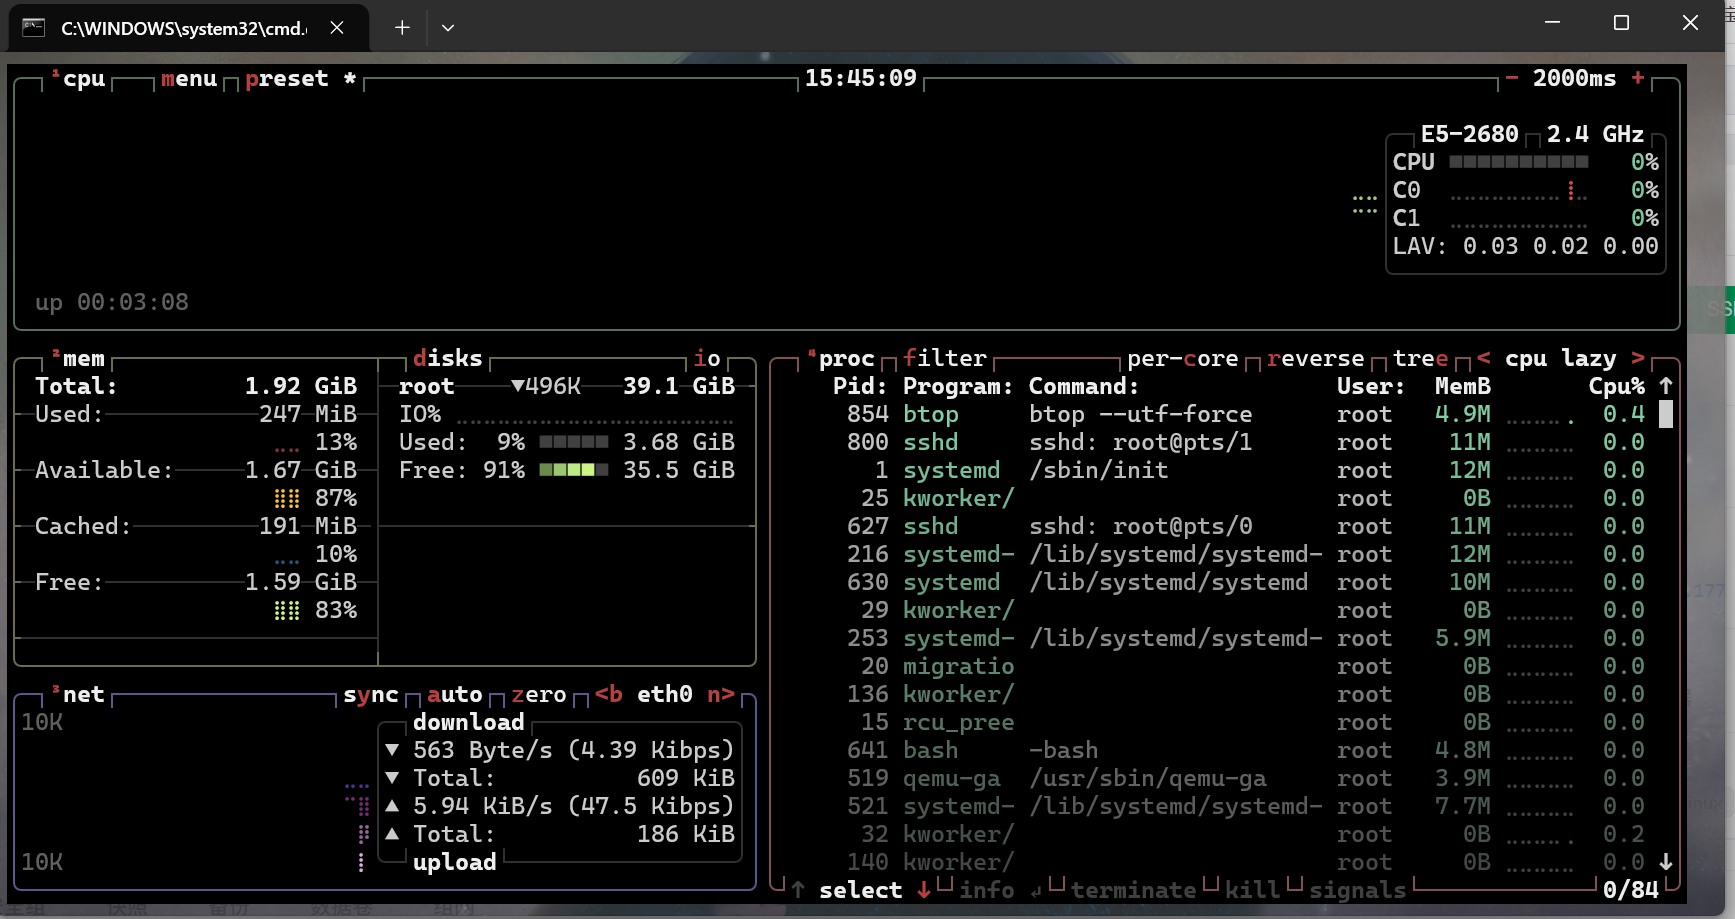The height and width of the screenshot is (919, 1735).
Task: Minimize the terminal window
Action: [x=1552, y=23]
